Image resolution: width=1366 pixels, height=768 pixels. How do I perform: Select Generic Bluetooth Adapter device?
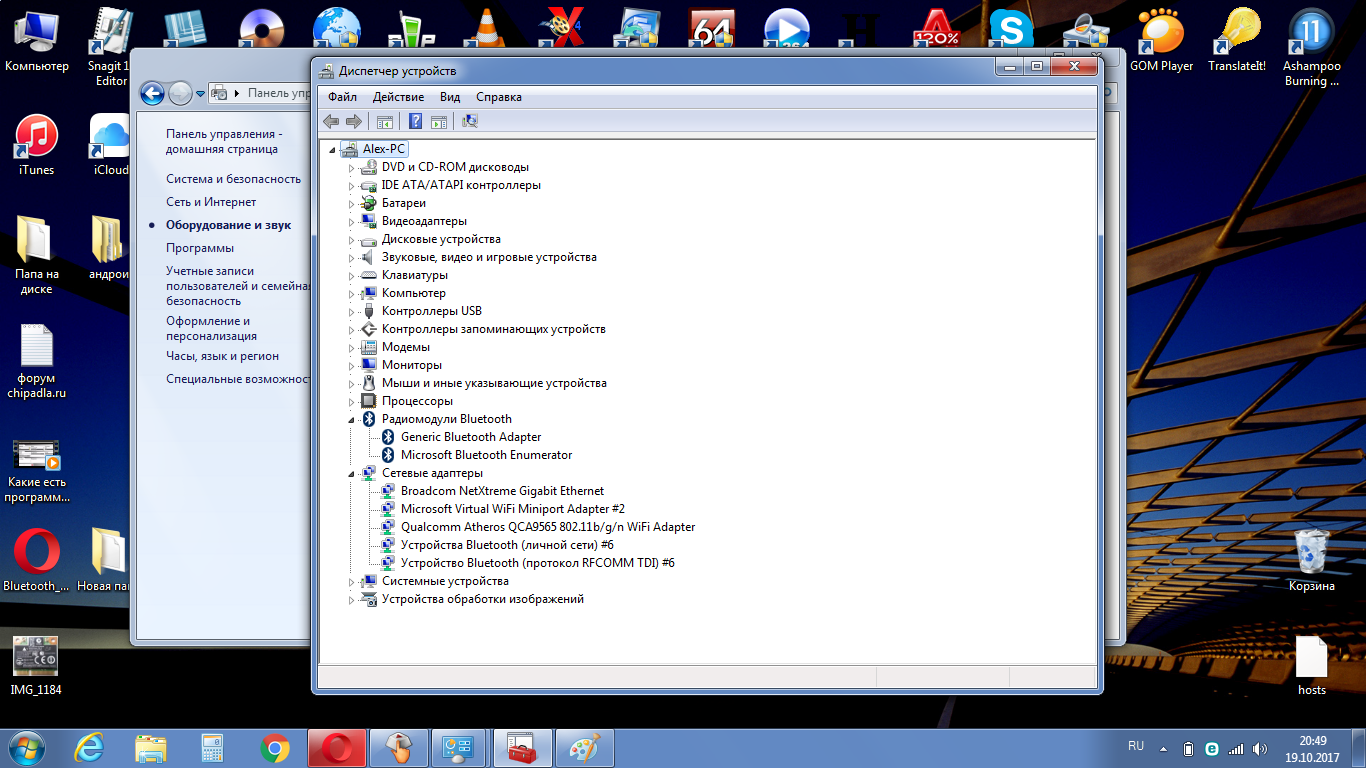pos(471,437)
